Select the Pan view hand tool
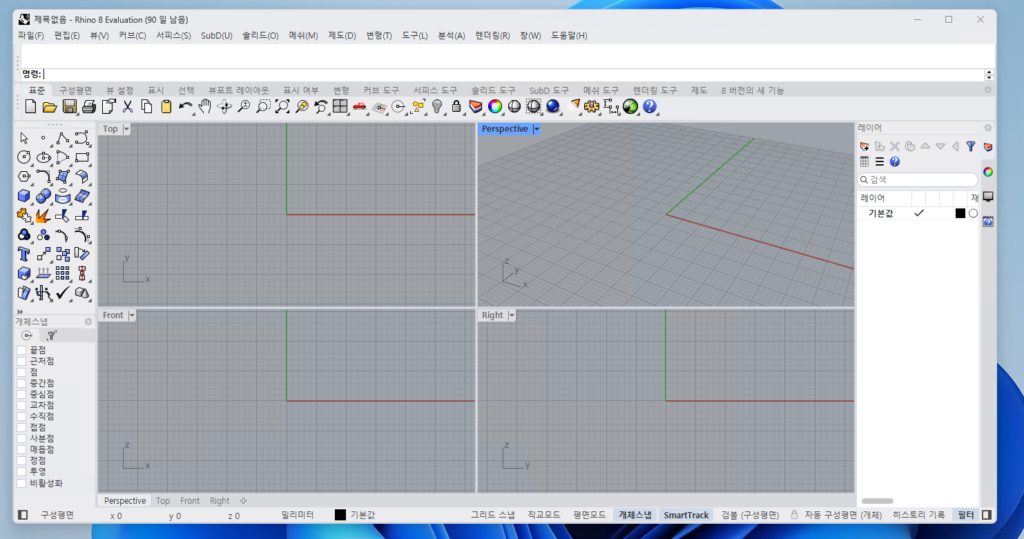Image resolution: width=1024 pixels, height=539 pixels. click(x=205, y=106)
